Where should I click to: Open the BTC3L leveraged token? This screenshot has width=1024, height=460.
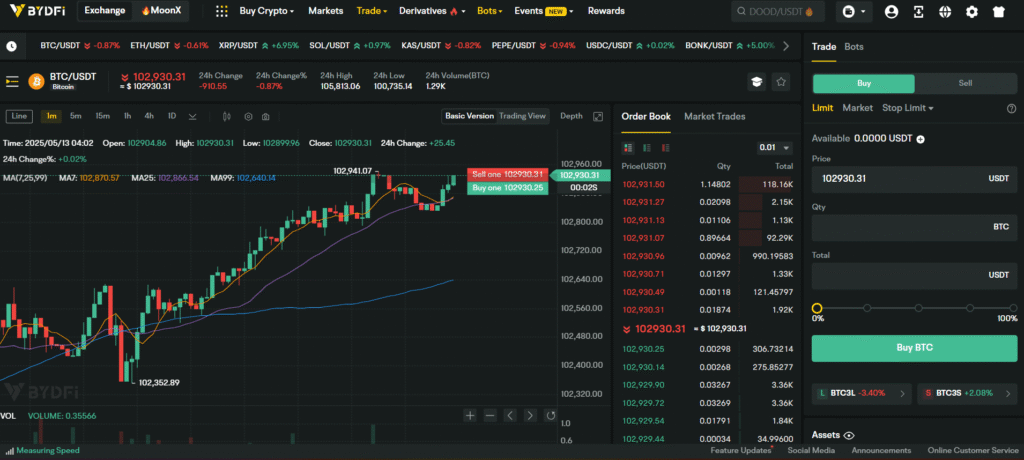pos(862,393)
